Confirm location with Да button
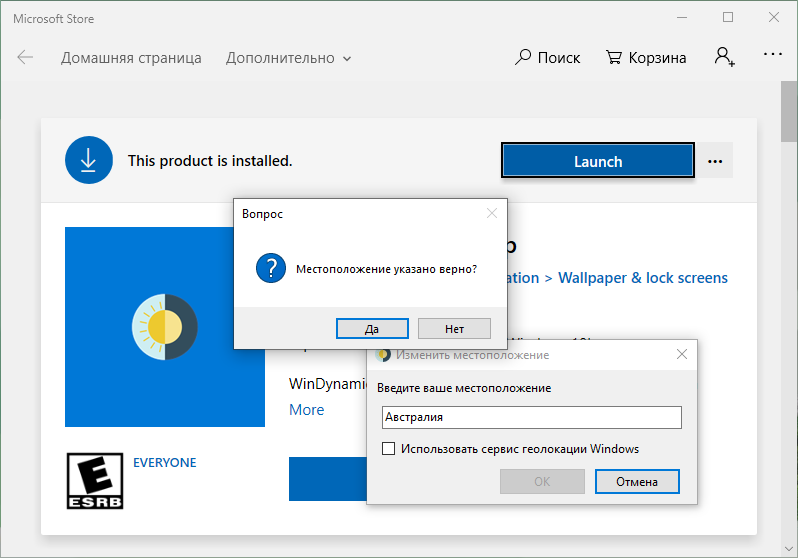The width and height of the screenshot is (798, 558). (372, 328)
